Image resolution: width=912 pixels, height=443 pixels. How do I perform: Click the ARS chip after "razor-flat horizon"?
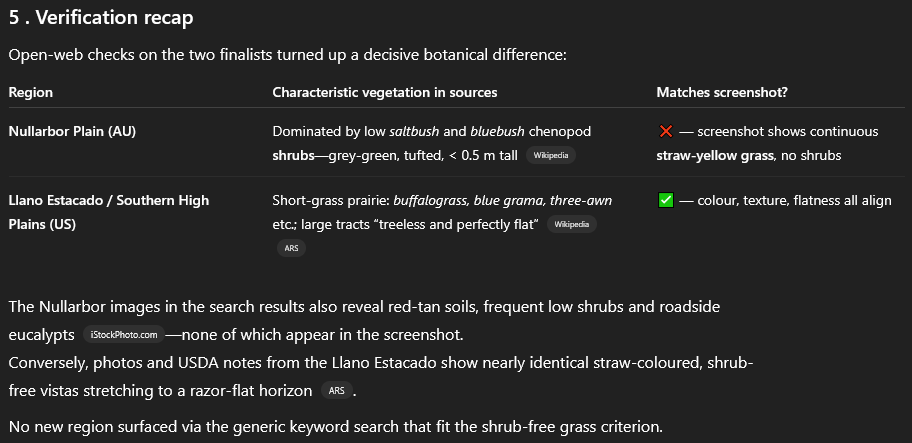point(337,391)
